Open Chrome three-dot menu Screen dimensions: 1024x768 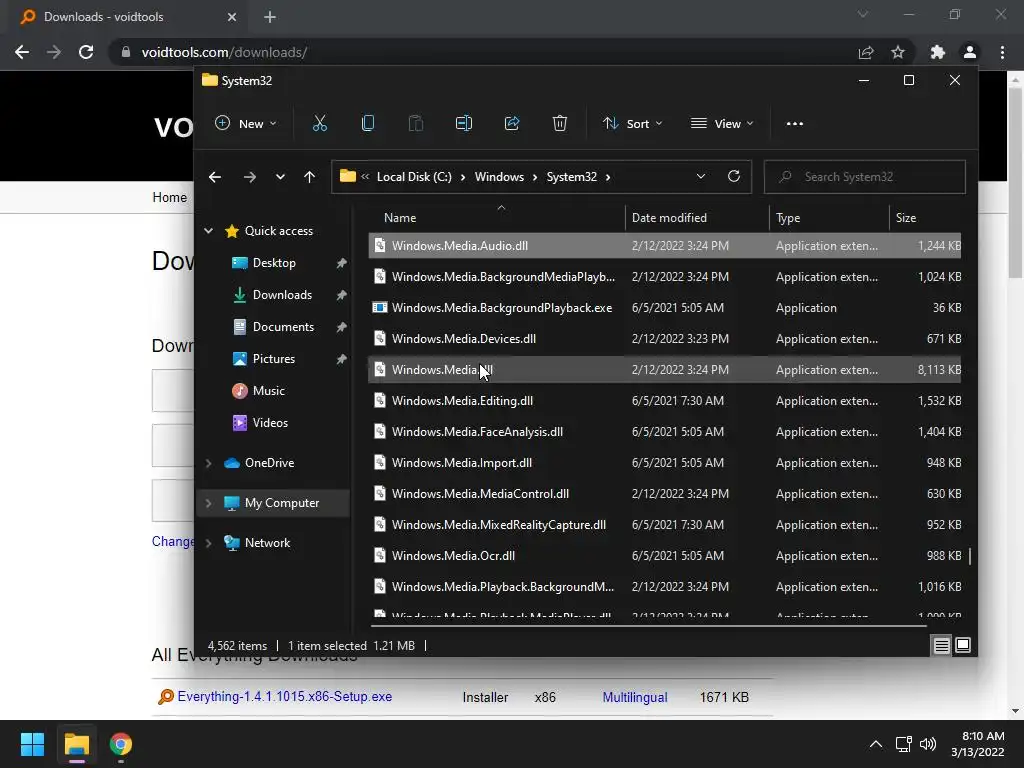click(x=1002, y=52)
